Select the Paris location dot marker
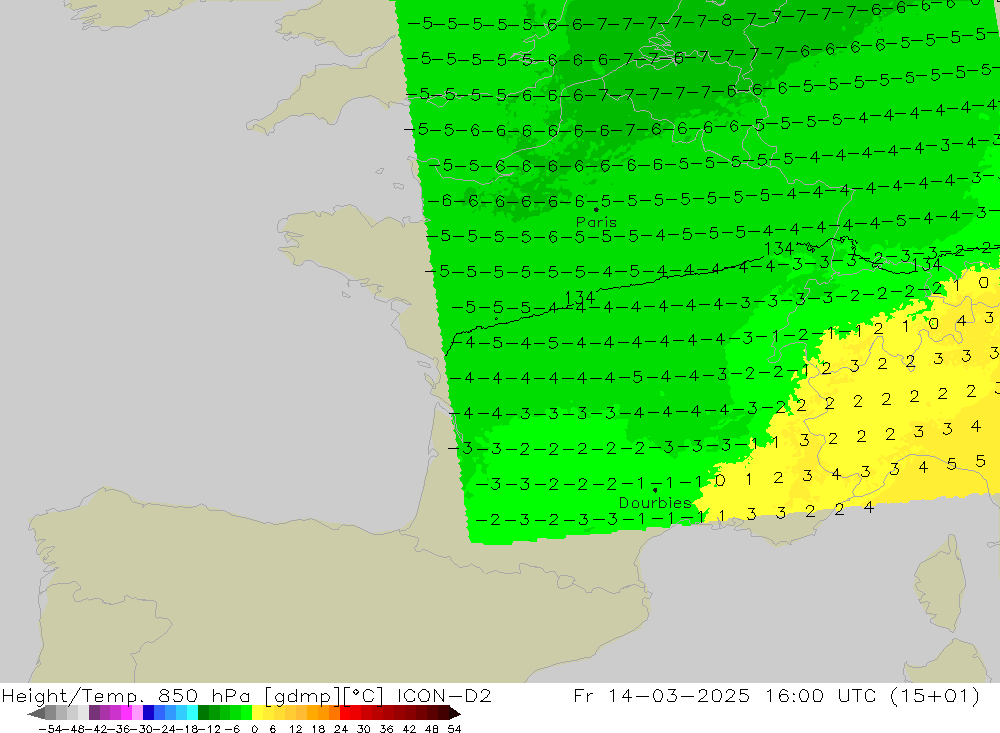 tap(596, 209)
